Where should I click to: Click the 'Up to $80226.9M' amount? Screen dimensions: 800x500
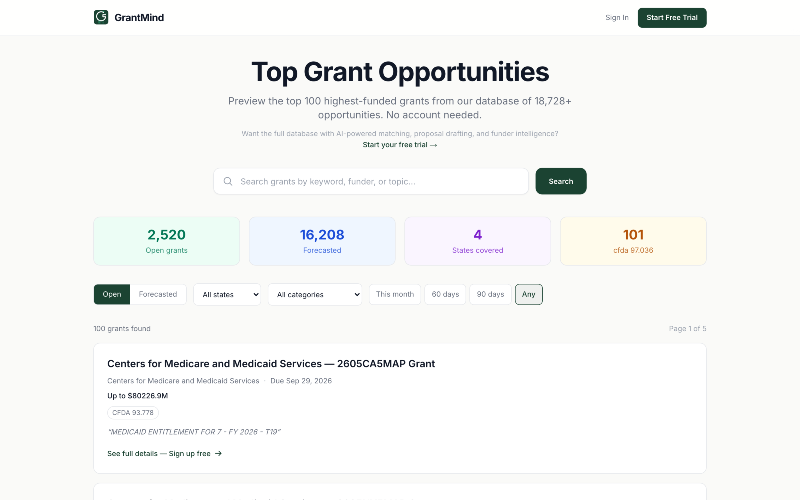point(137,395)
